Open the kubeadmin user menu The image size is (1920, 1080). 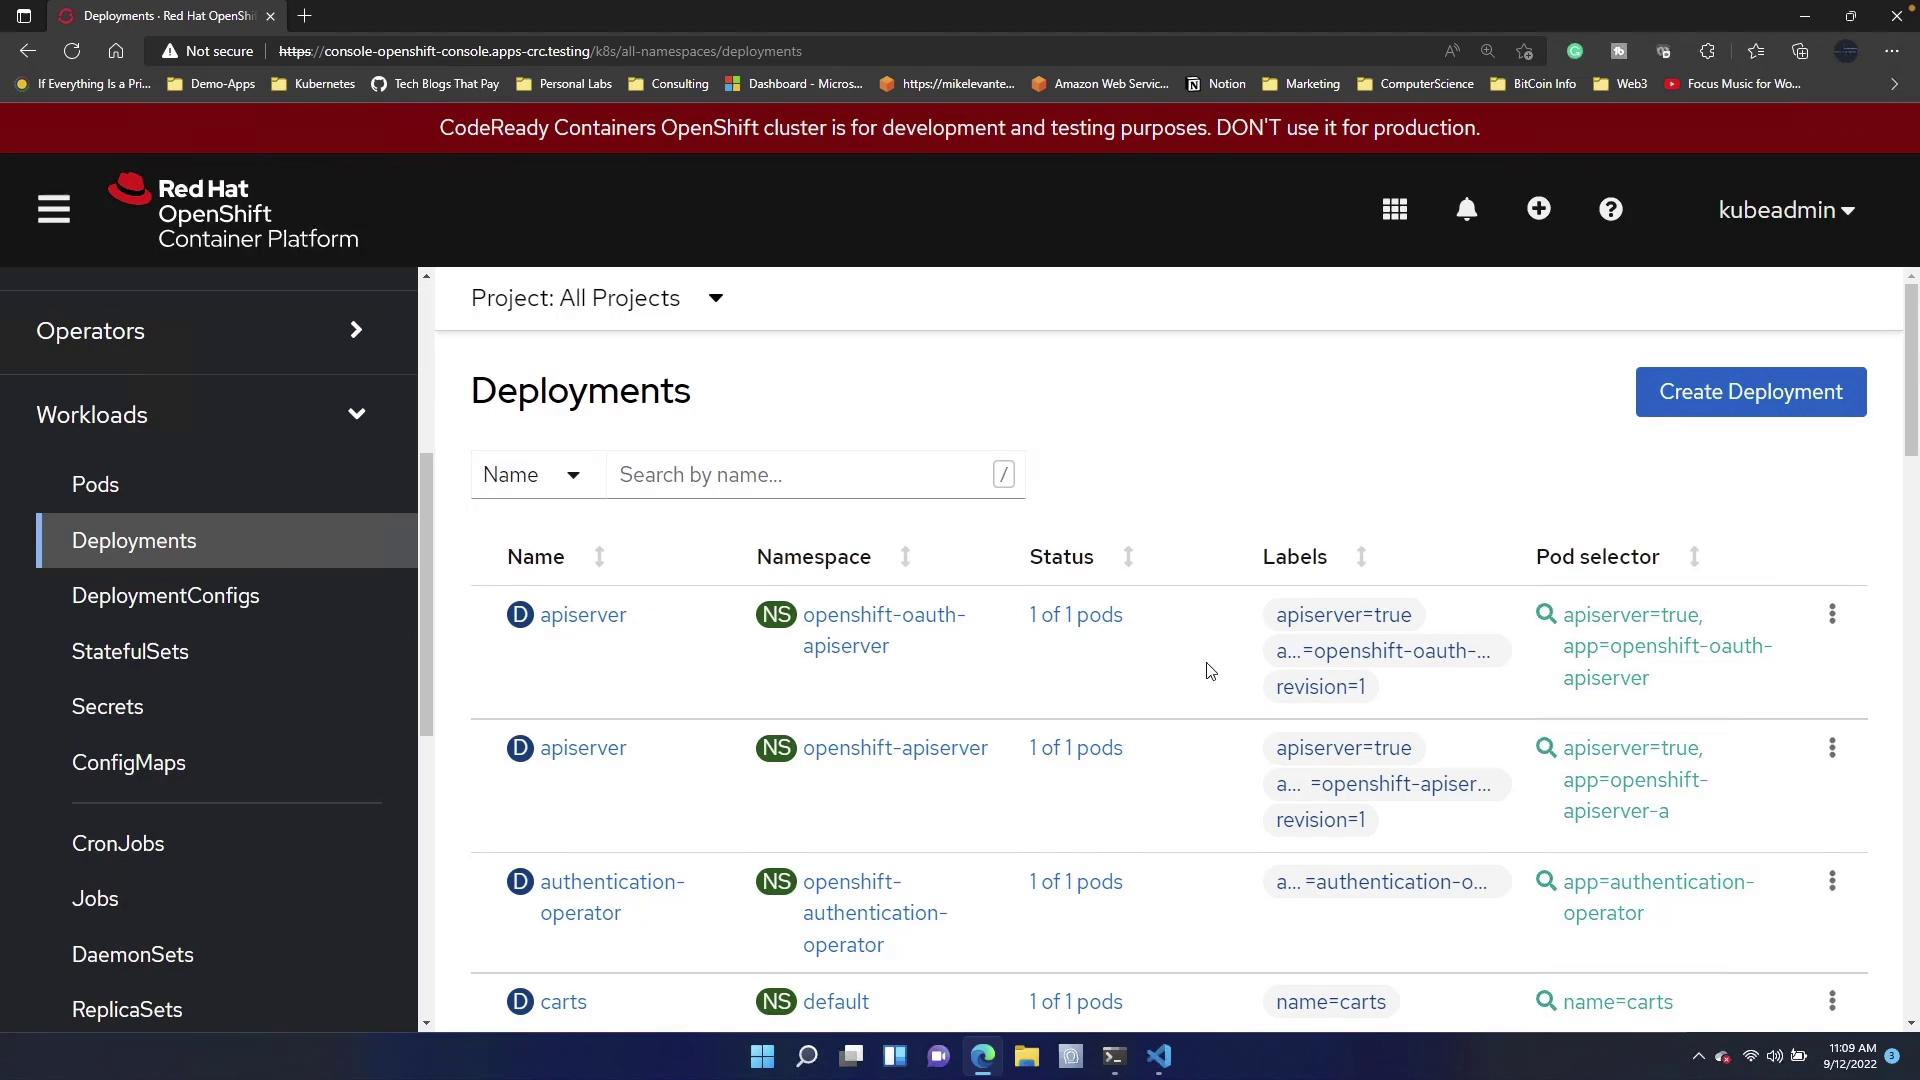coord(1786,210)
